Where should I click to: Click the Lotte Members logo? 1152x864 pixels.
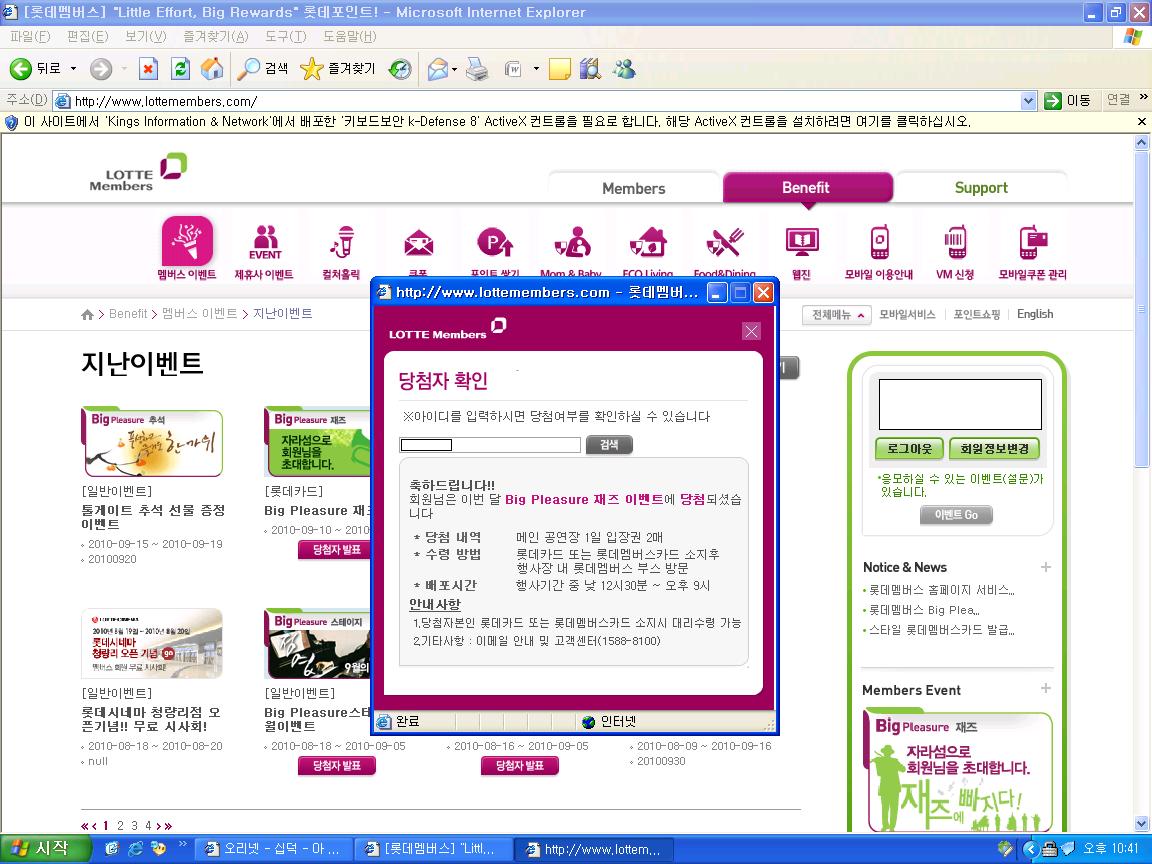point(138,173)
